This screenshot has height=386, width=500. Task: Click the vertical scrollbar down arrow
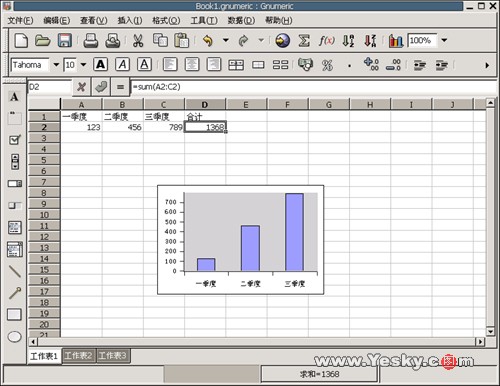point(490,332)
